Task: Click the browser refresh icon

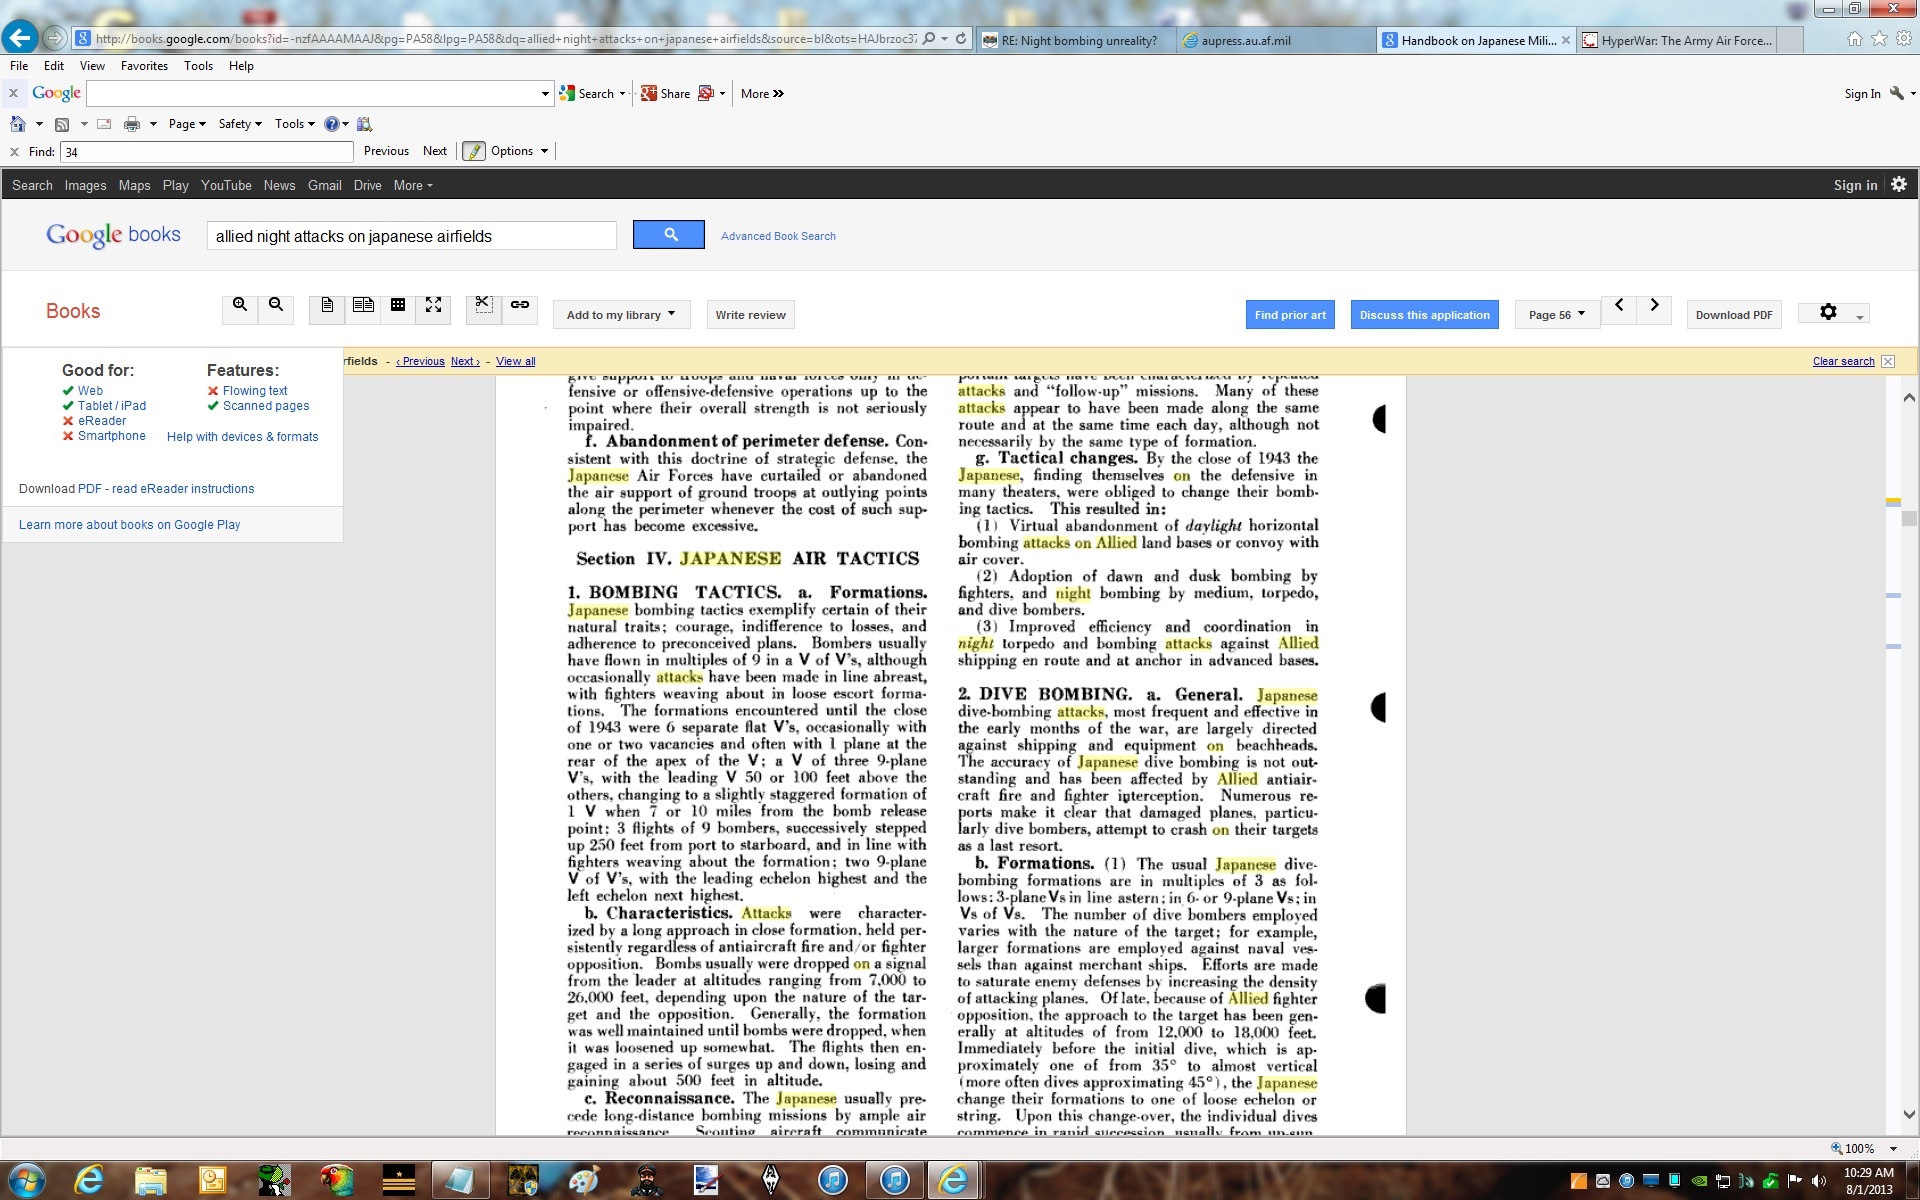Action: coord(961,39)
